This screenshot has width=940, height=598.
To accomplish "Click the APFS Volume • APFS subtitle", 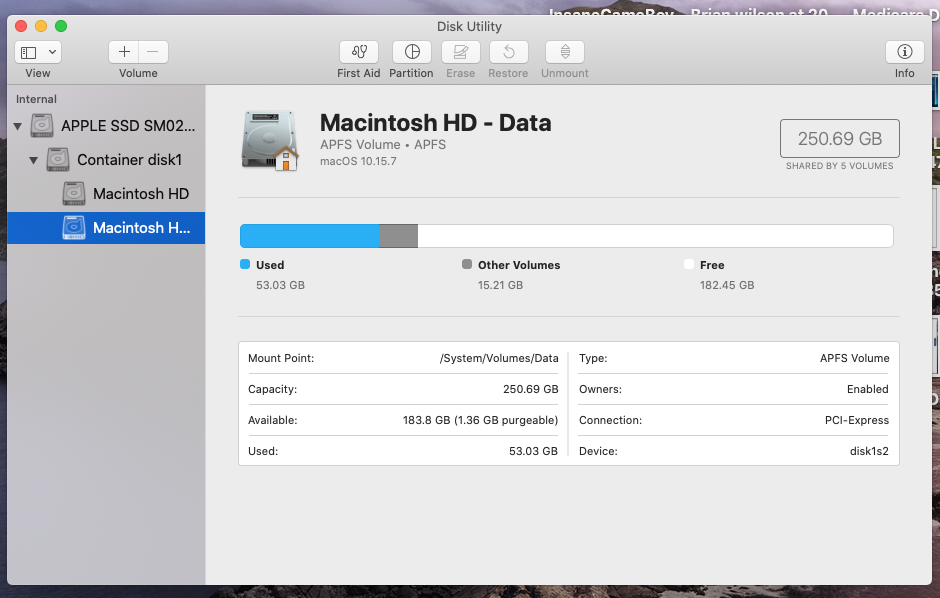I will click(383, 145).
